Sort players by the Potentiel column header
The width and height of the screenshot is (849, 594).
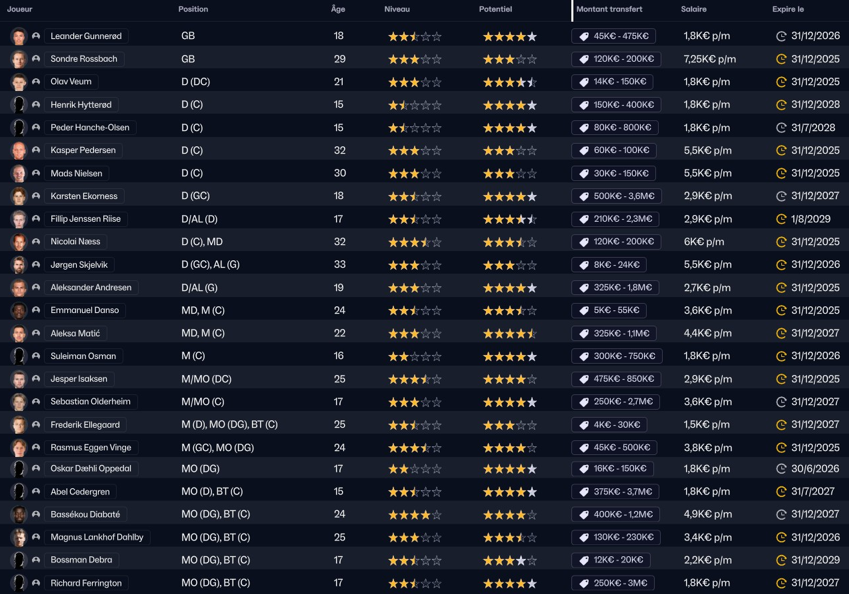click(495, 9)
